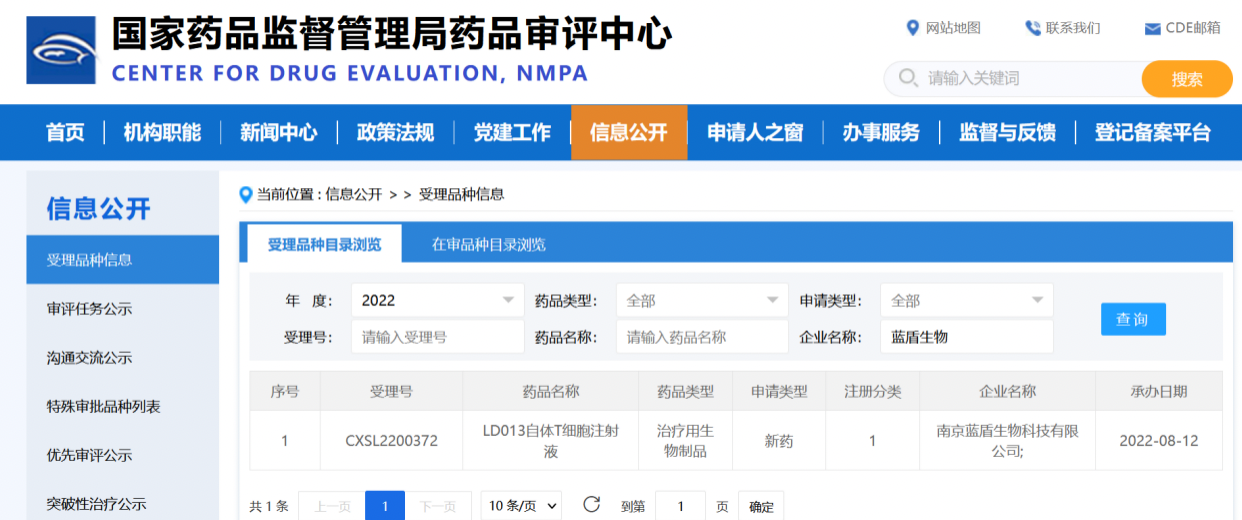The width and height of the screenshot is (1242, 520).
Task: Click the 当前位置 location pin icon
Action: 246,194
